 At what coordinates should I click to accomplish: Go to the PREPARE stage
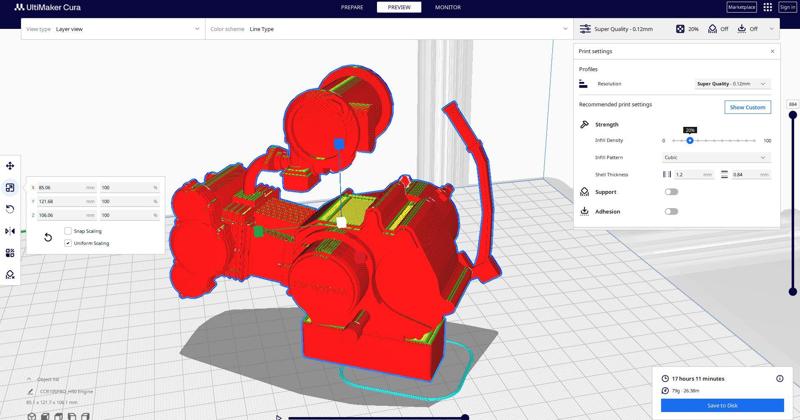(352, 7)
